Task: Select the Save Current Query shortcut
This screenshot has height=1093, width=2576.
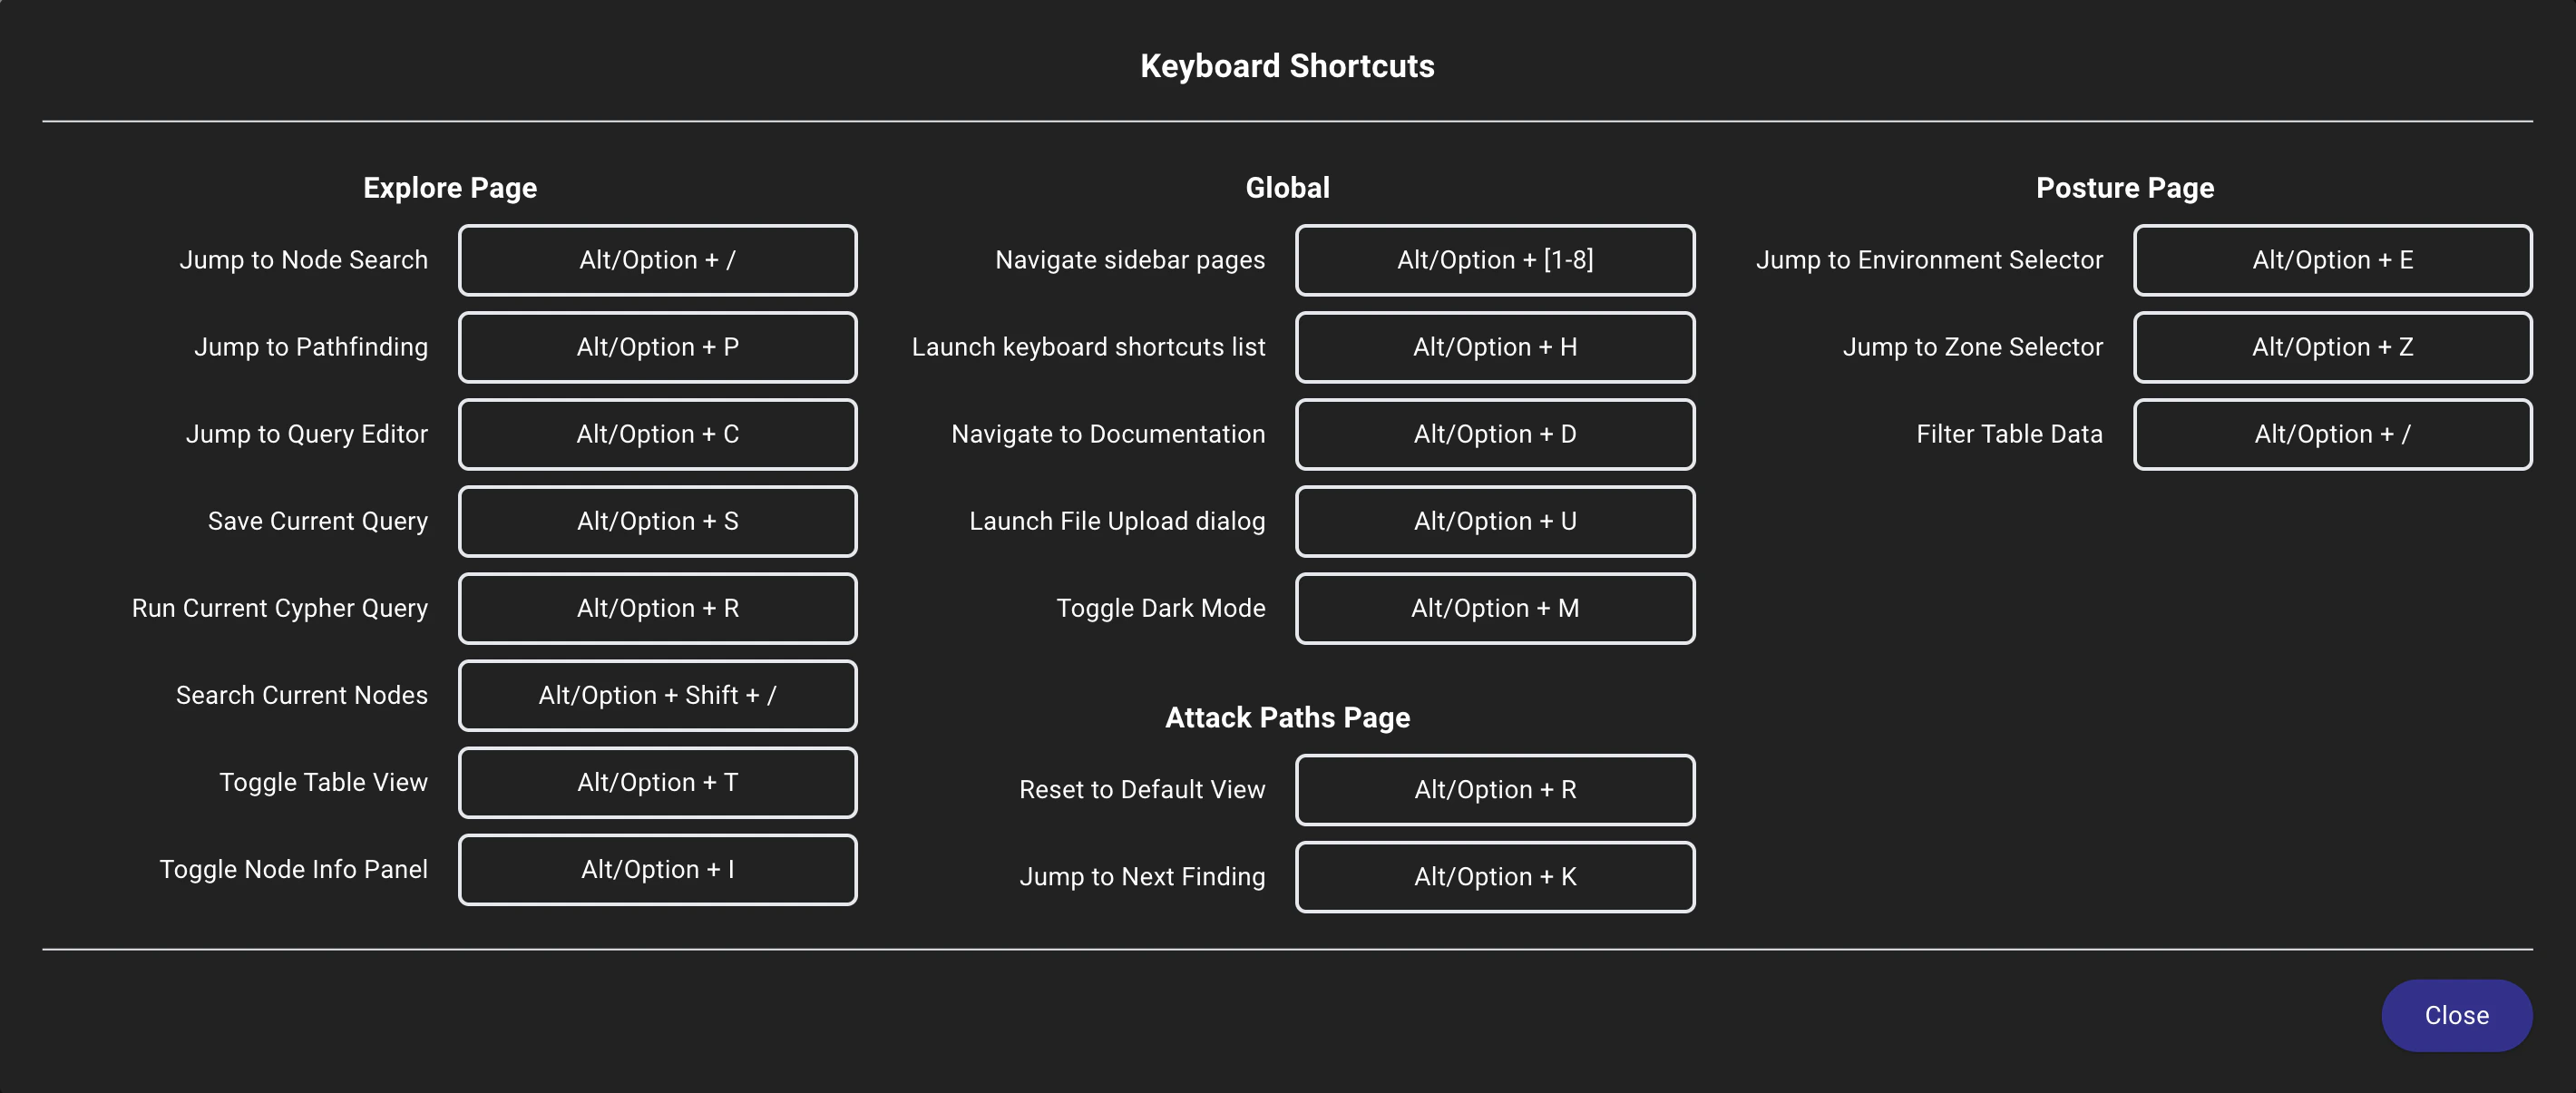Action: click(x=657, y=521)
